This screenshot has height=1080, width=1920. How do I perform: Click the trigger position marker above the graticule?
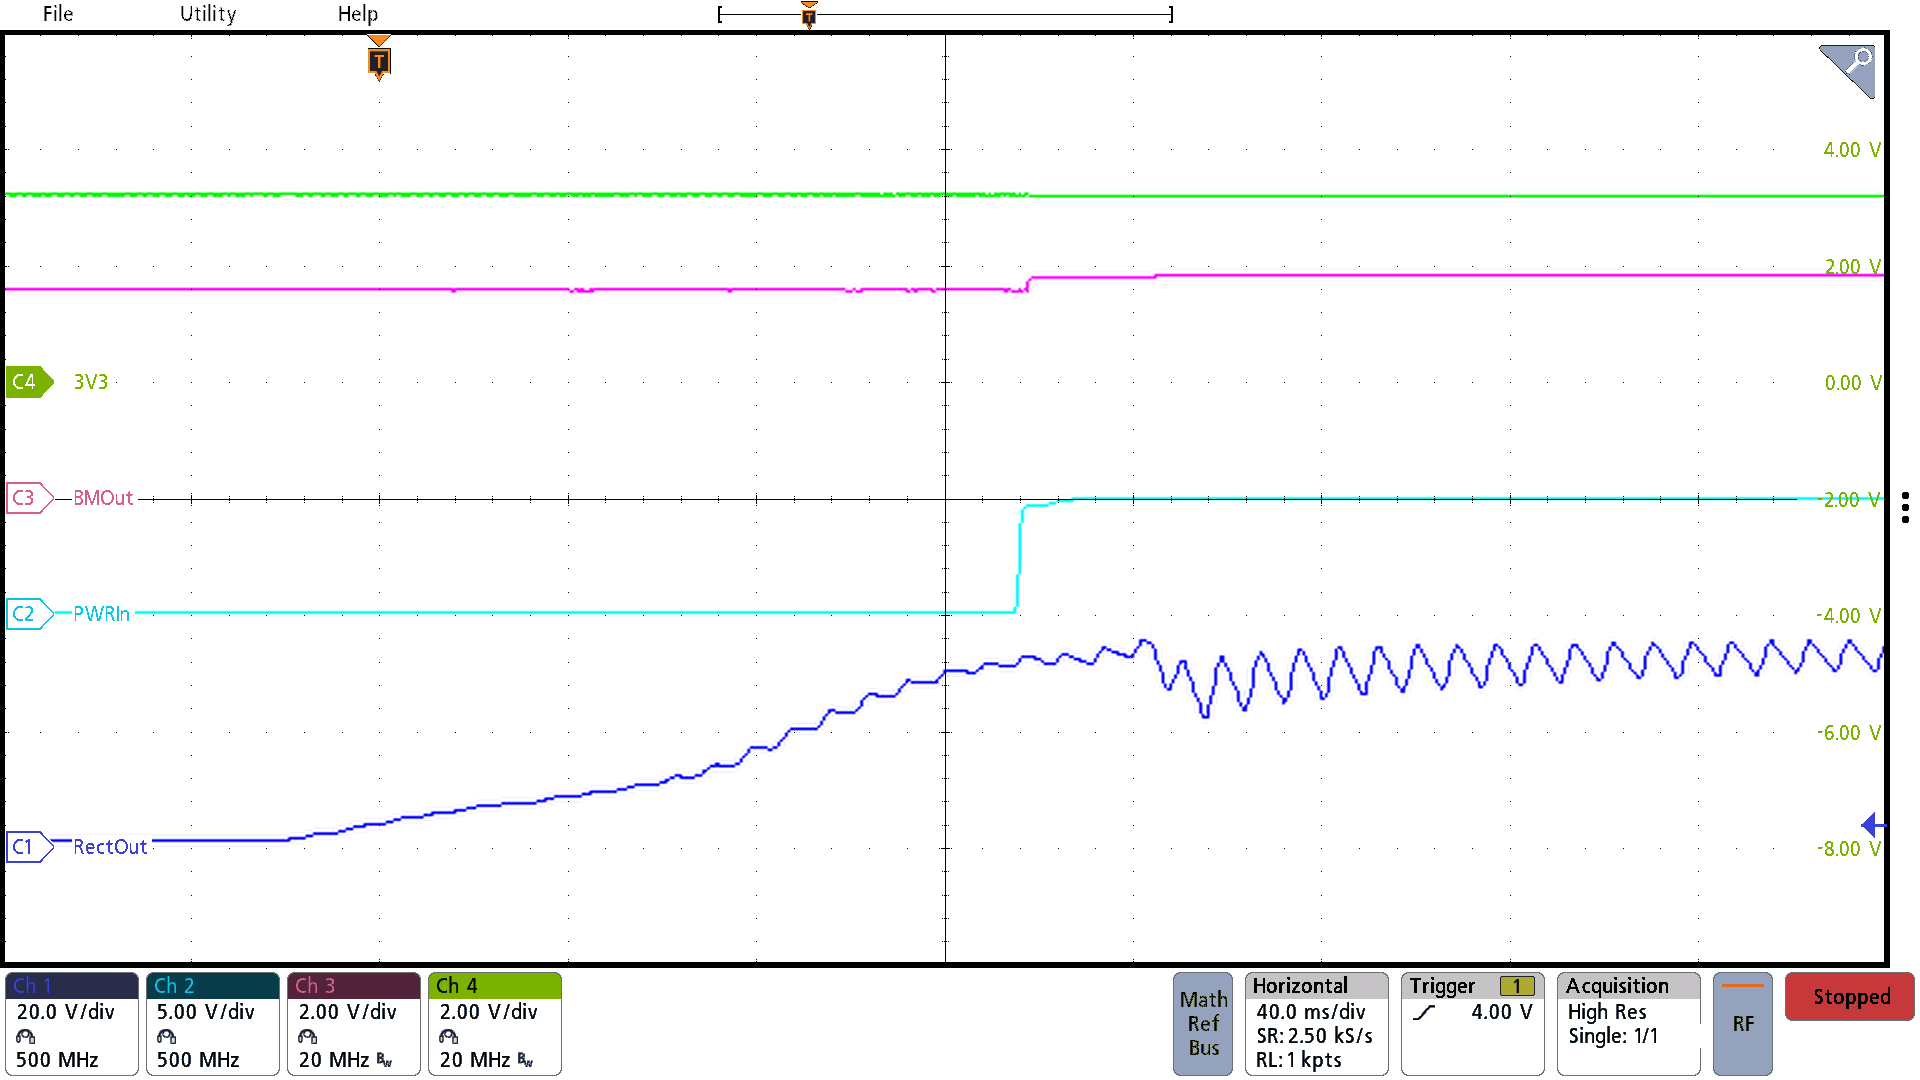(x=378, y=61)
